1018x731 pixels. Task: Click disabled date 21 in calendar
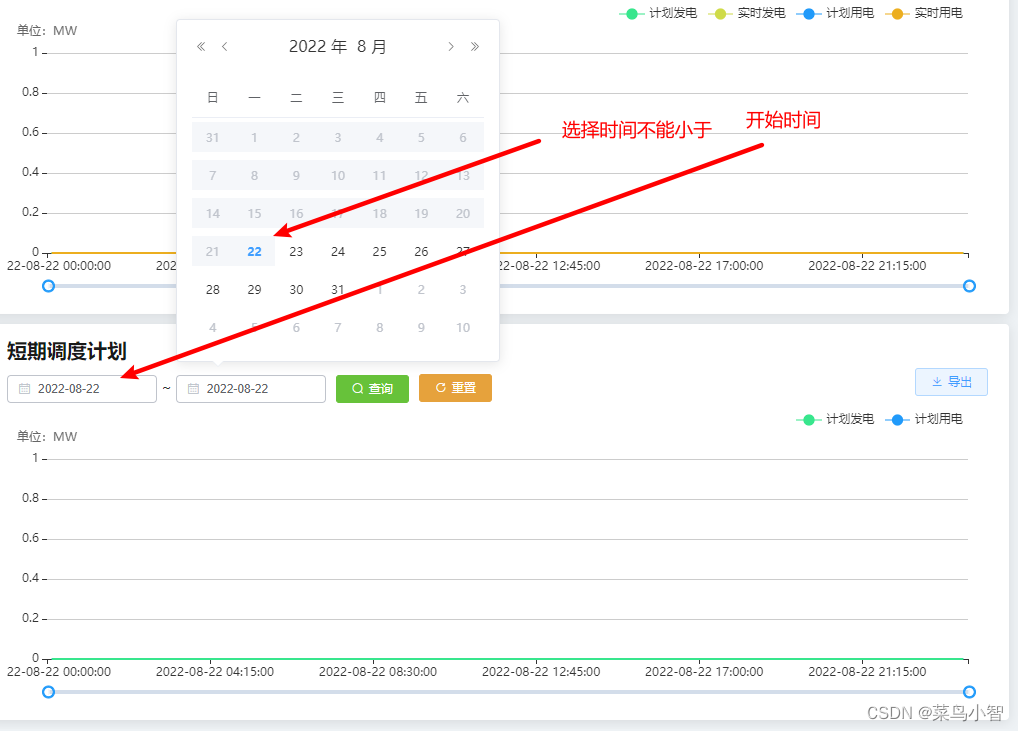(213, 252)
